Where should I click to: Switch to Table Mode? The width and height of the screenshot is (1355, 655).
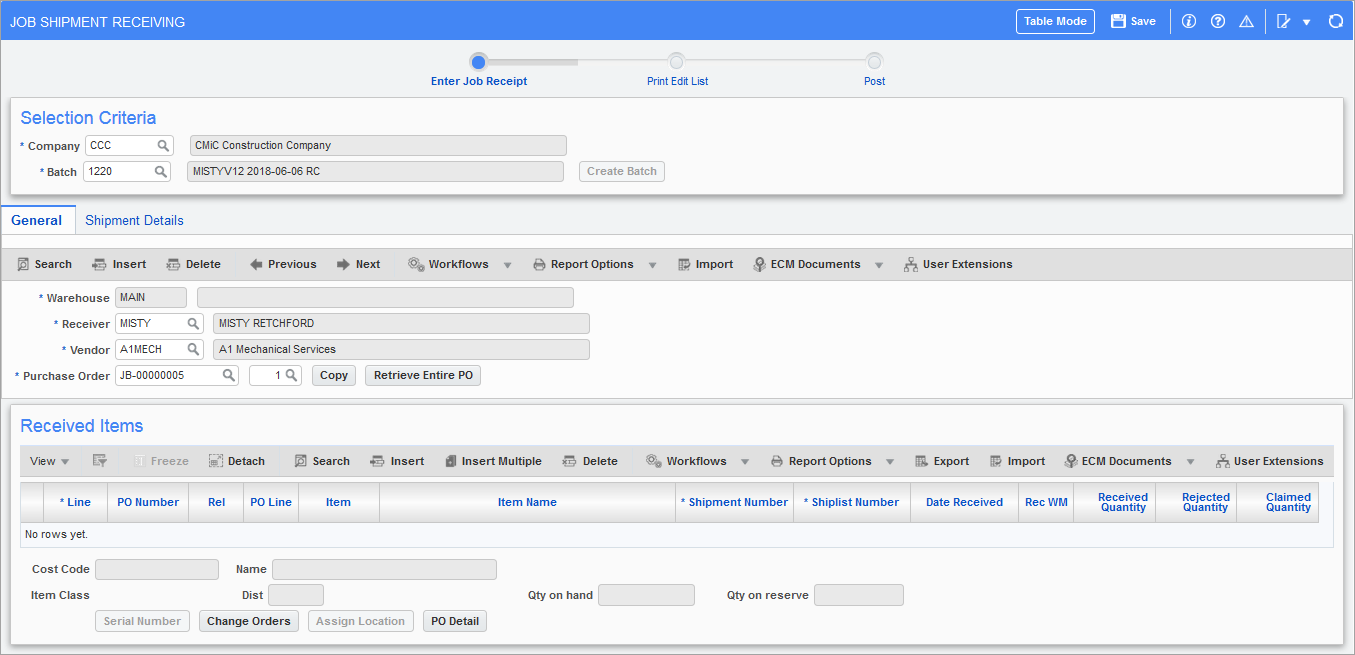point(1055,21)
